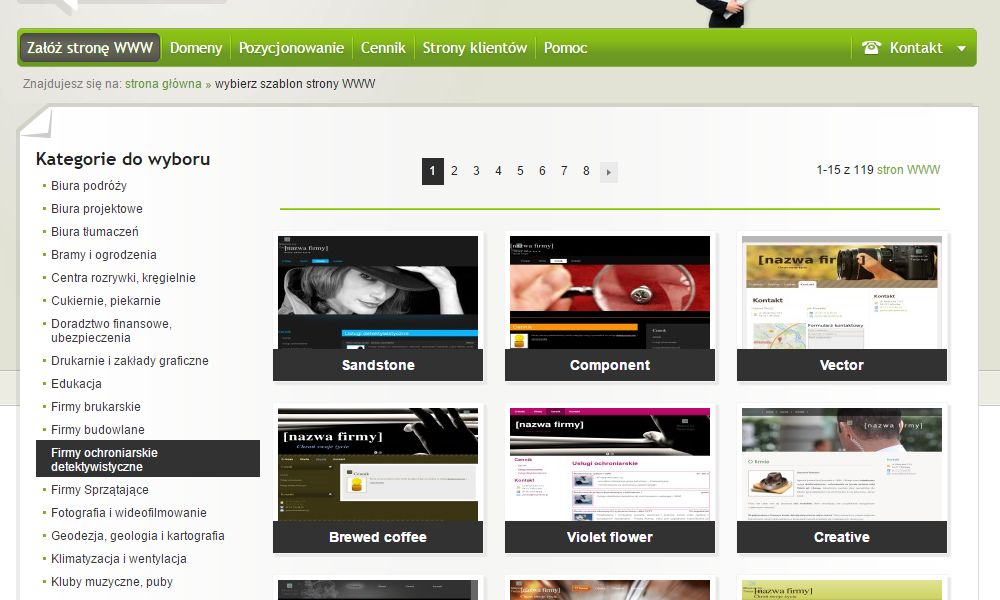1000x600 pixels.
Task: Open the Pomoc menu item
Action: [565, 48]
